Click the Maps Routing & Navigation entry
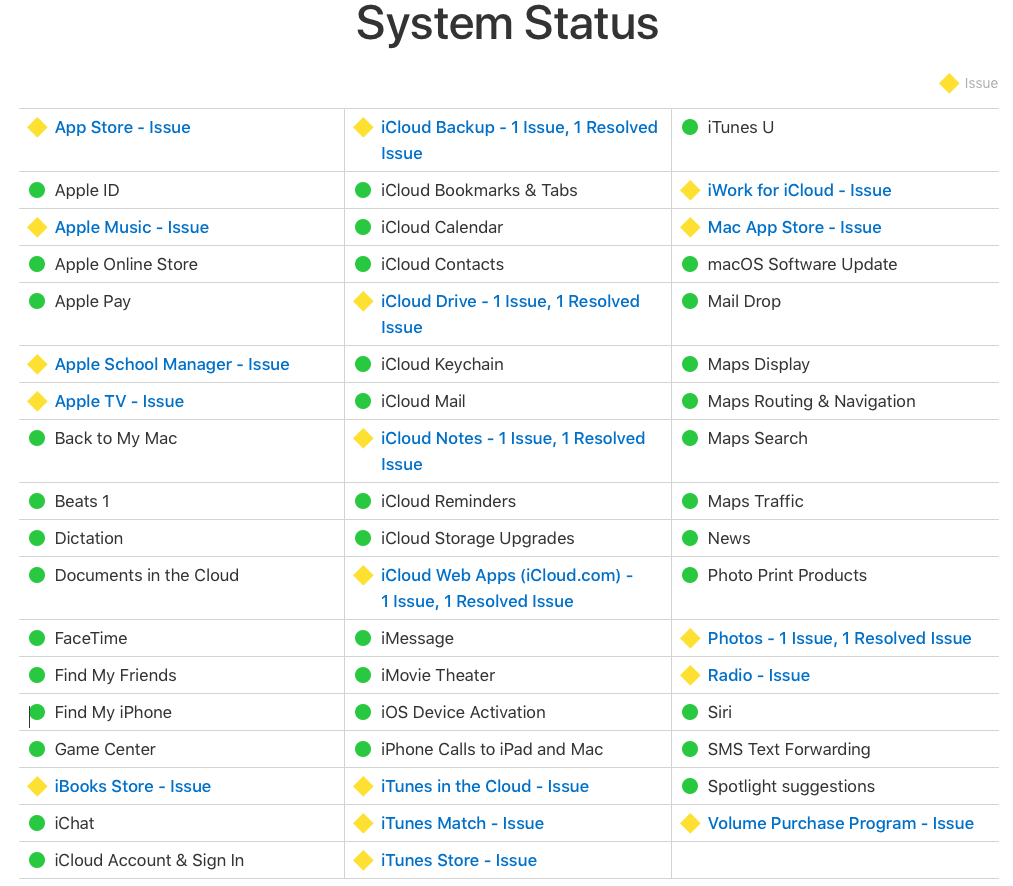This screenshot has width=1013, height=886. [x=811, y=401]
